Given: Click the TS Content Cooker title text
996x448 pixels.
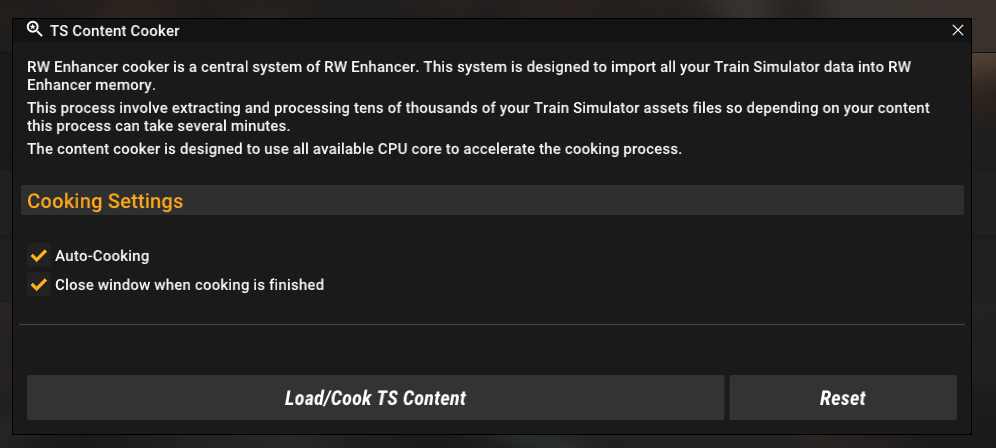Looking at the screenshot, I should click(x=114, y=31).
